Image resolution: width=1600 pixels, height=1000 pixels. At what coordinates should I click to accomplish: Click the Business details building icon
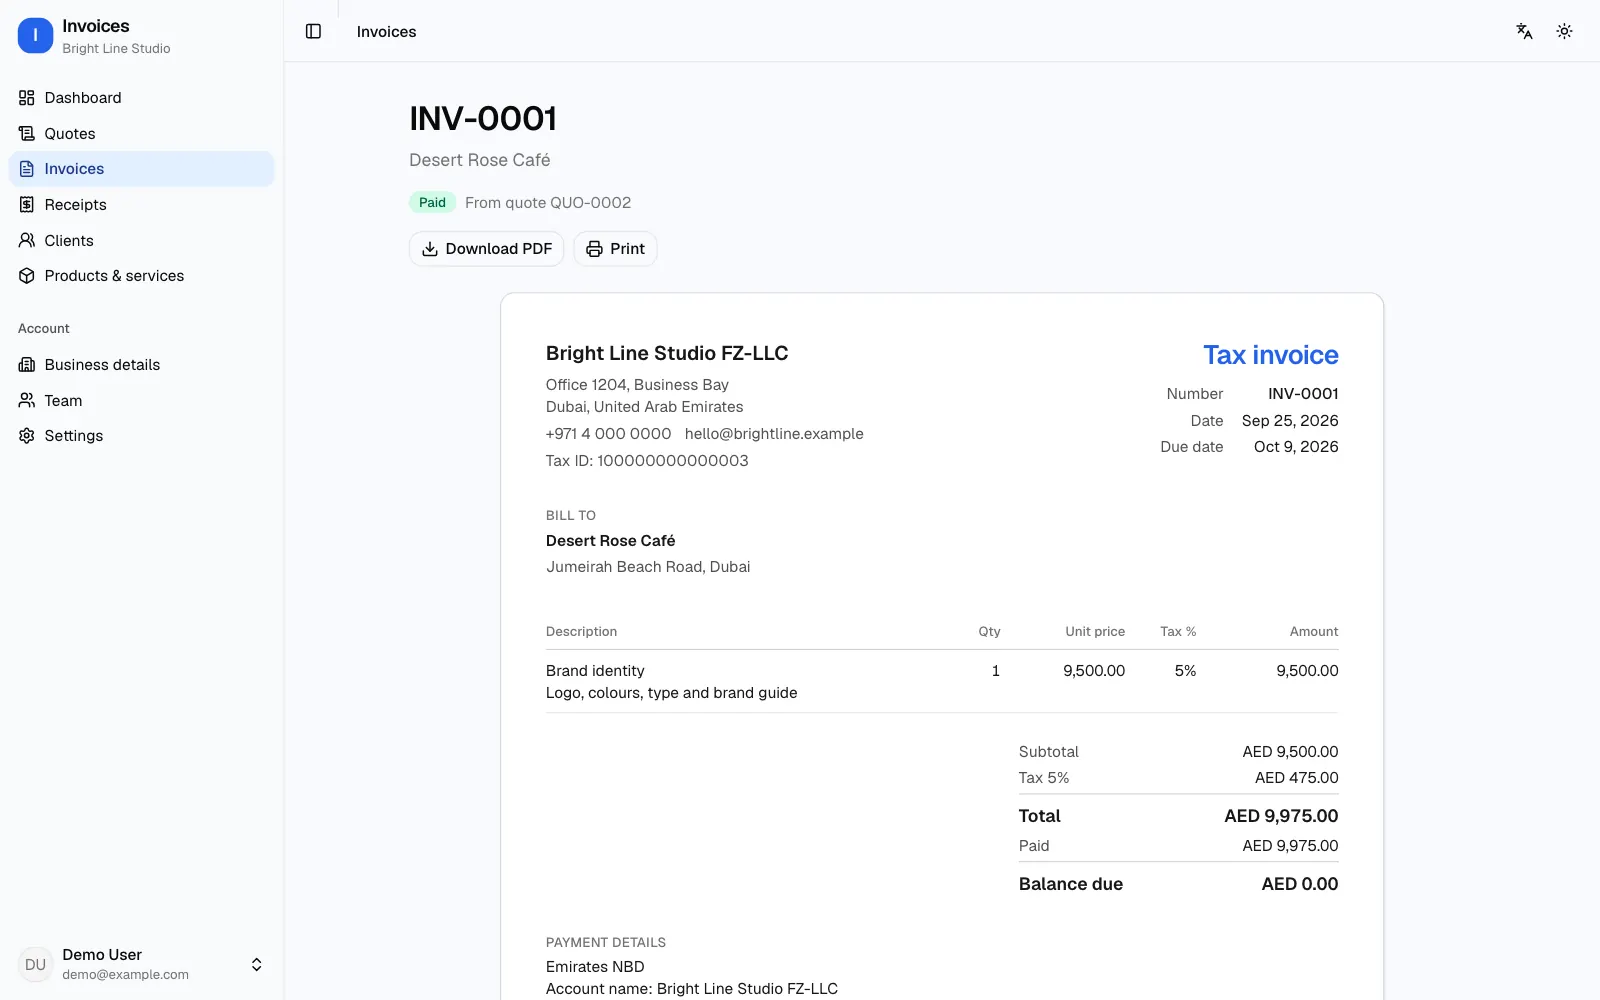click(x=27, y=365)
